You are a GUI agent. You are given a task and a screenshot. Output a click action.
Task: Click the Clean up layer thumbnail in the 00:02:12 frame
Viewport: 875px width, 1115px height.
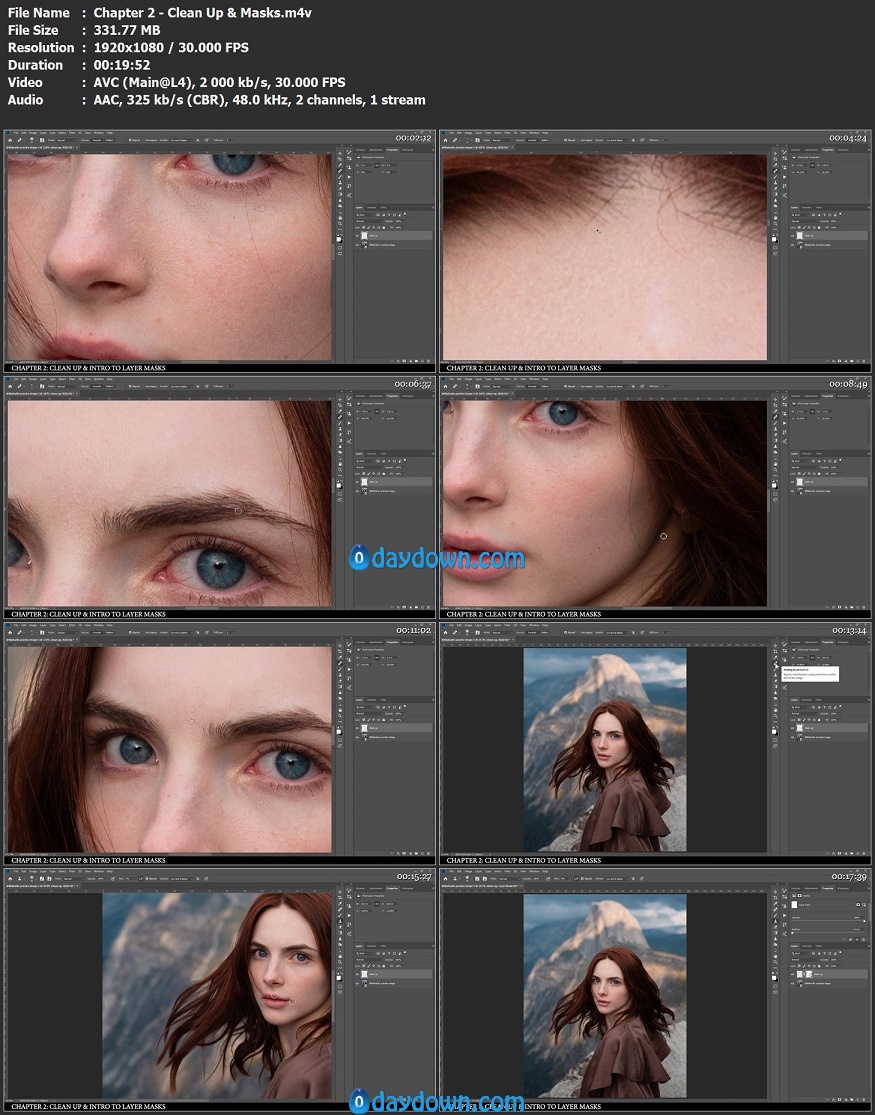(x=364, y=236)
